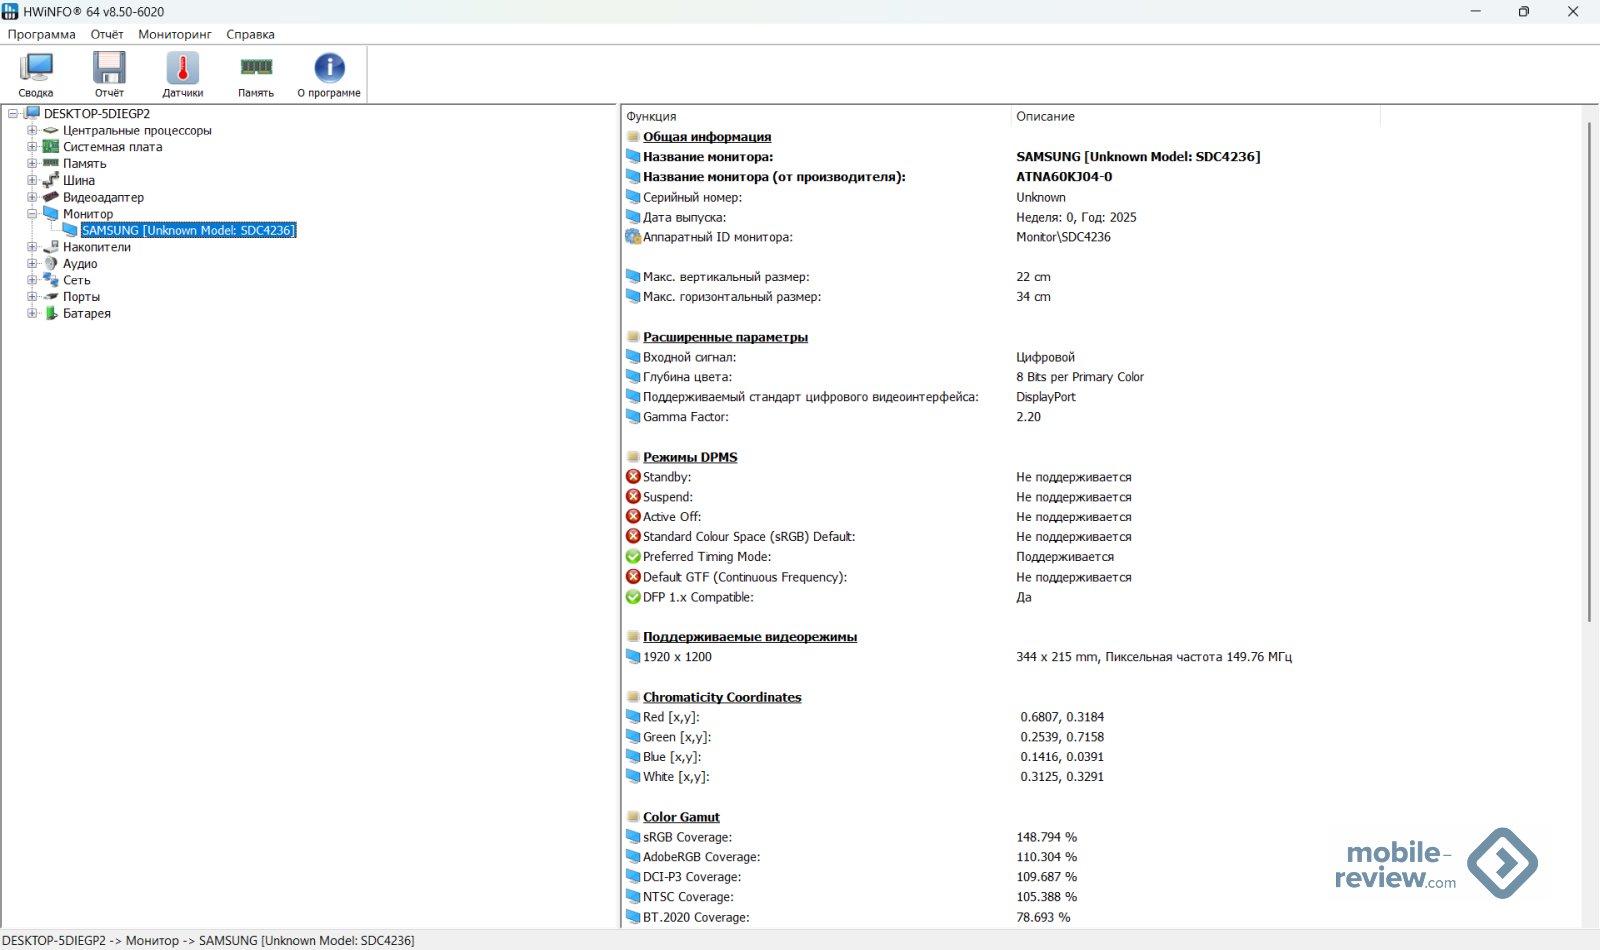Expand the Накопители tree node

pyautogui.click(x=32, y=247)
